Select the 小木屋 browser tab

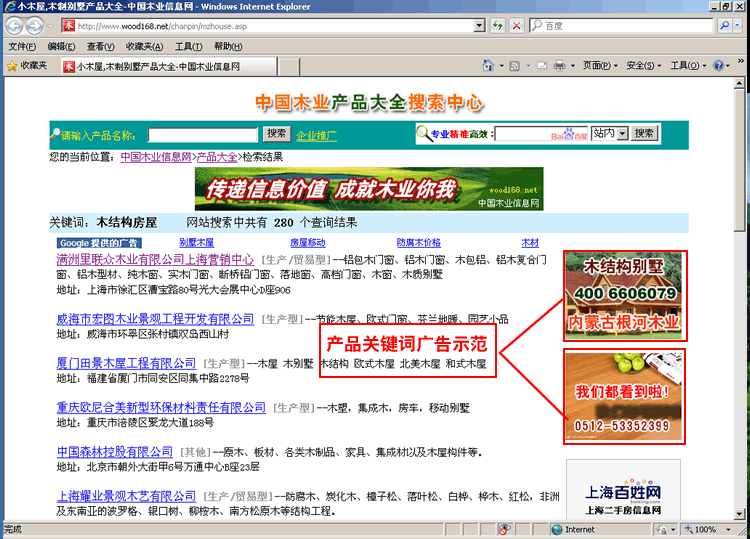pyautogui.click(x=150, y=66)
